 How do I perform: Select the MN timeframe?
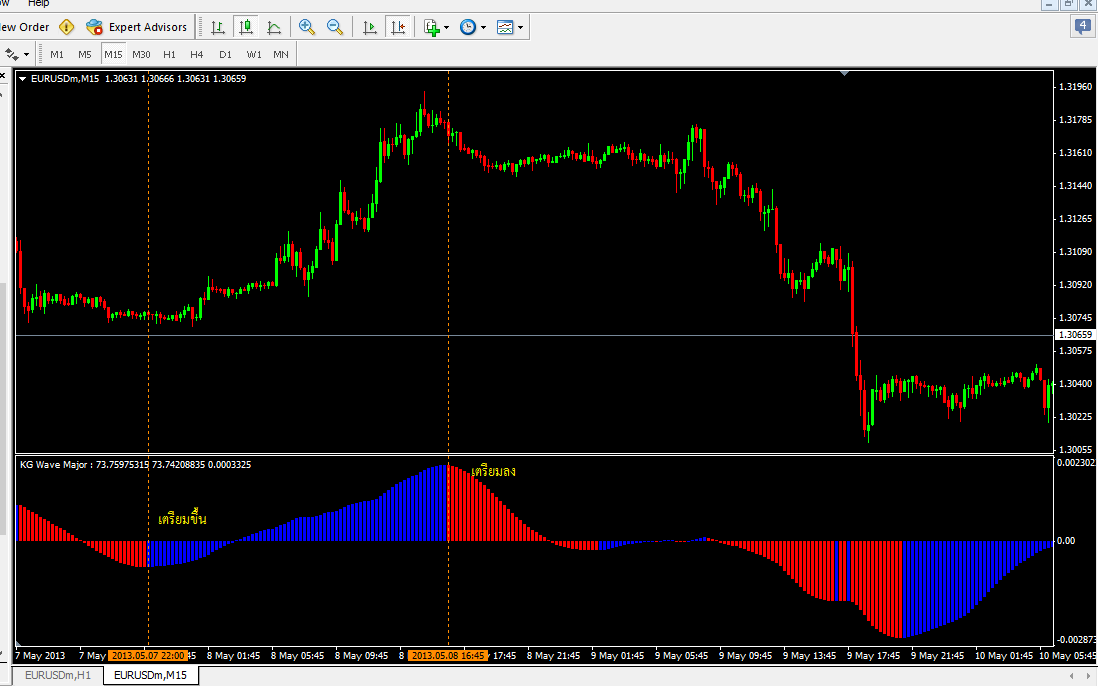pos(281,55)
